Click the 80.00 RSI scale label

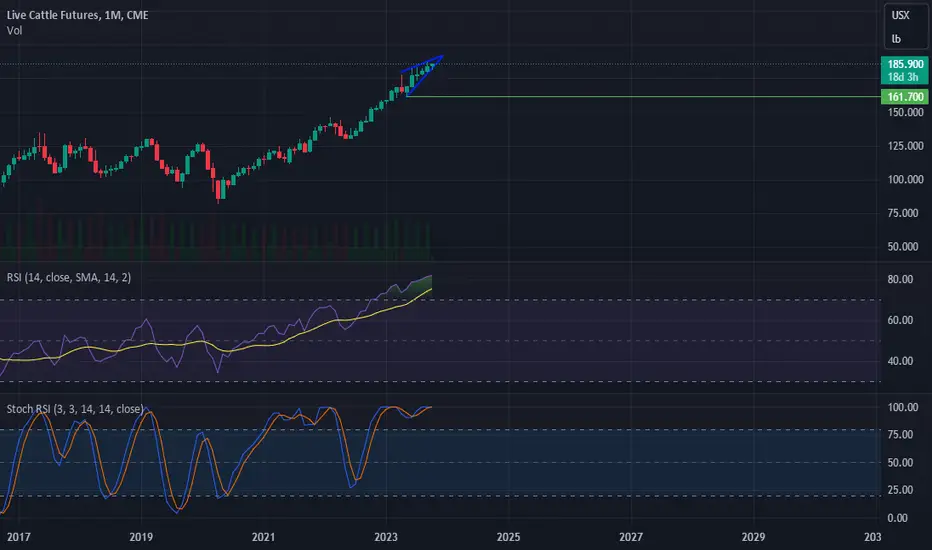point(900,279)
